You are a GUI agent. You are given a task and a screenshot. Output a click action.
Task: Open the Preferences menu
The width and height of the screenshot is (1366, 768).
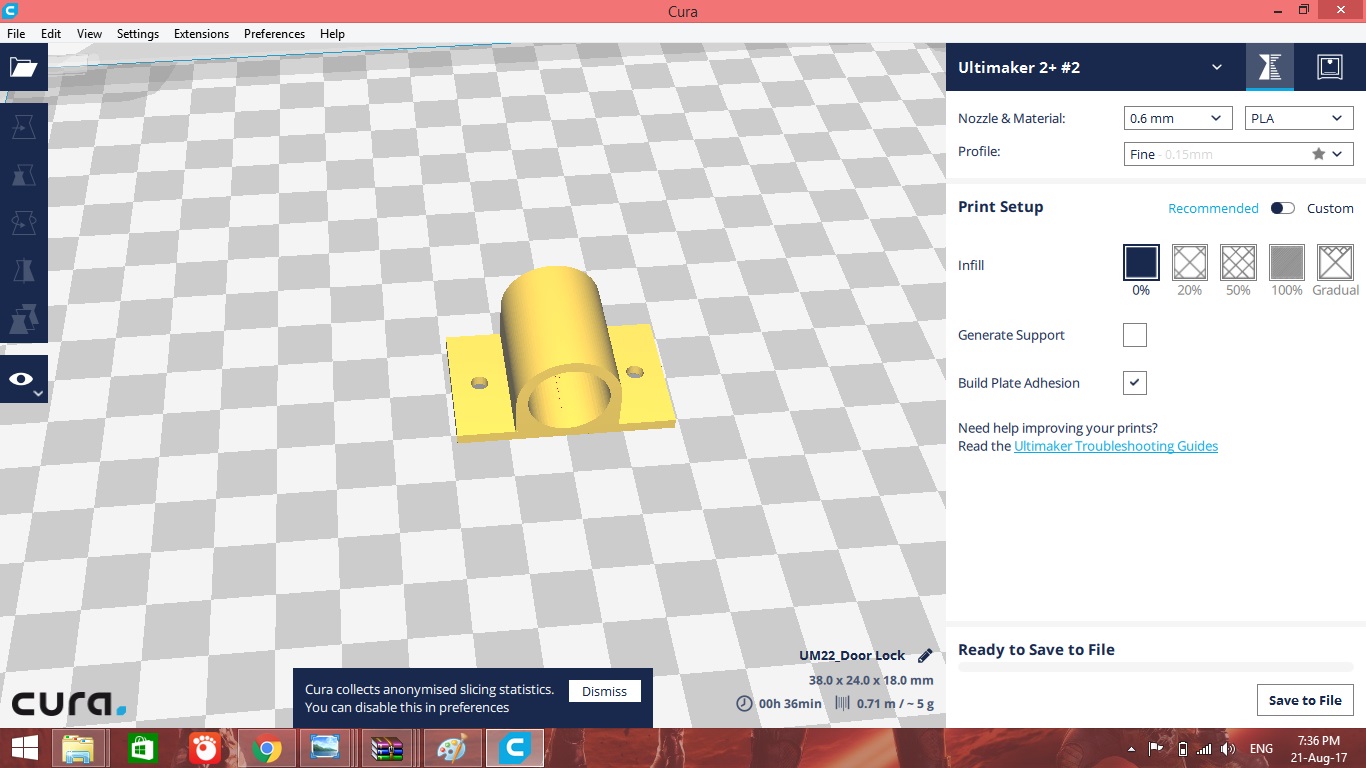(274, 33)
